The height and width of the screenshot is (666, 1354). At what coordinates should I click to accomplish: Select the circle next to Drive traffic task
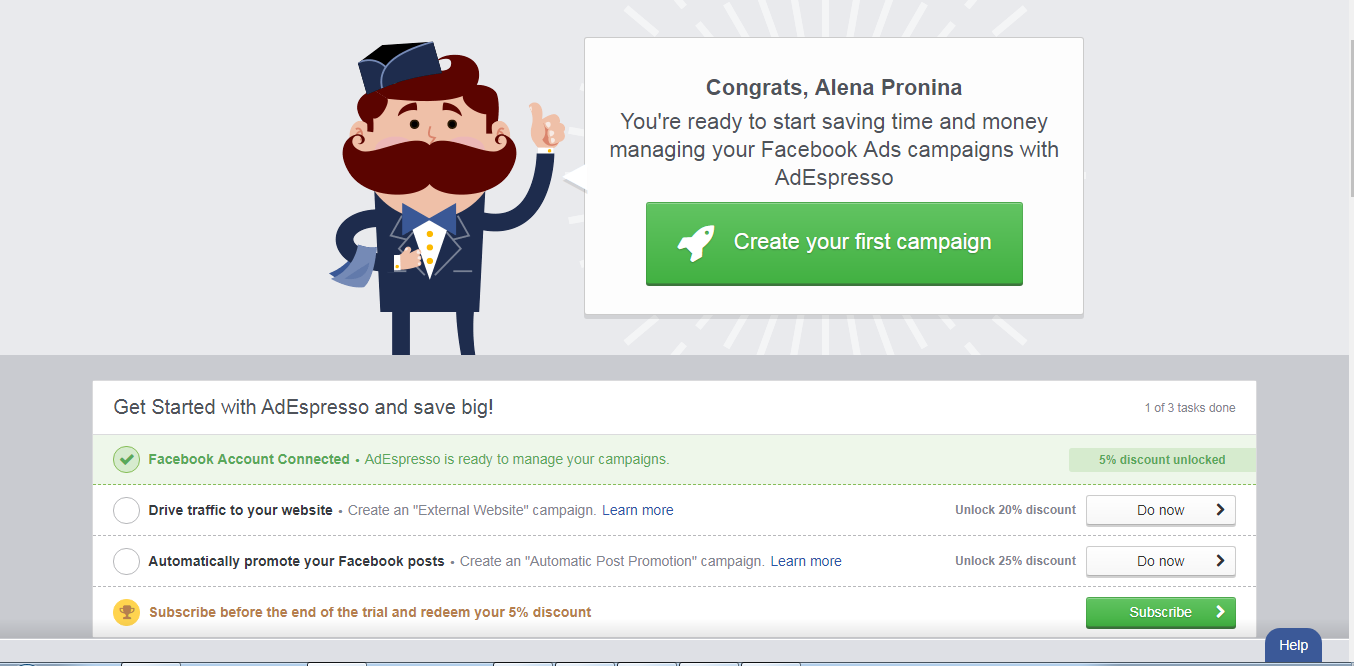[126, 511]
